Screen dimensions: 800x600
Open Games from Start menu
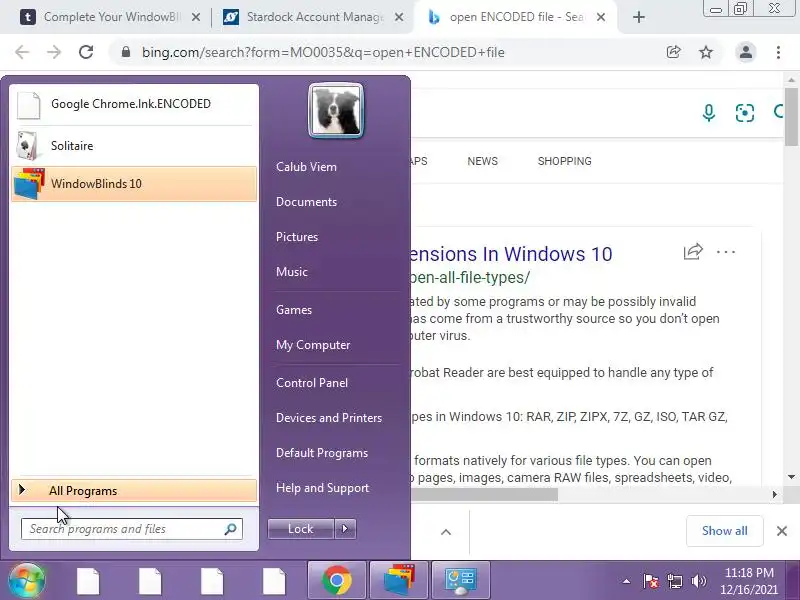tap(294, 310)
